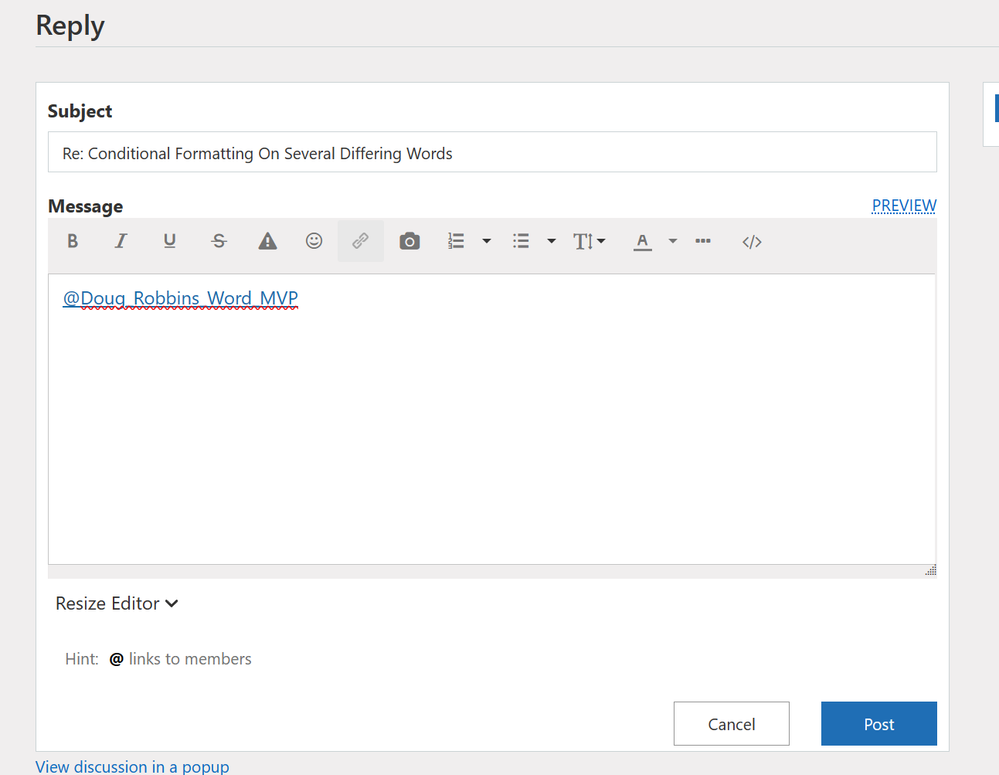This screenshot has height=775, width=999.
Task: Select the strikethrough formatting icon
Action: click(218, 241)
